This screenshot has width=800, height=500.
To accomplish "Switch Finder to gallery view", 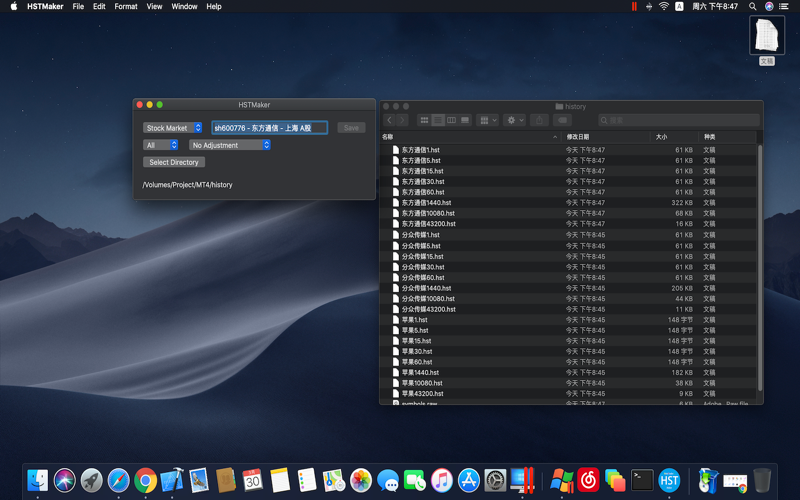I will pyautogui.click(x=465, y=120).
